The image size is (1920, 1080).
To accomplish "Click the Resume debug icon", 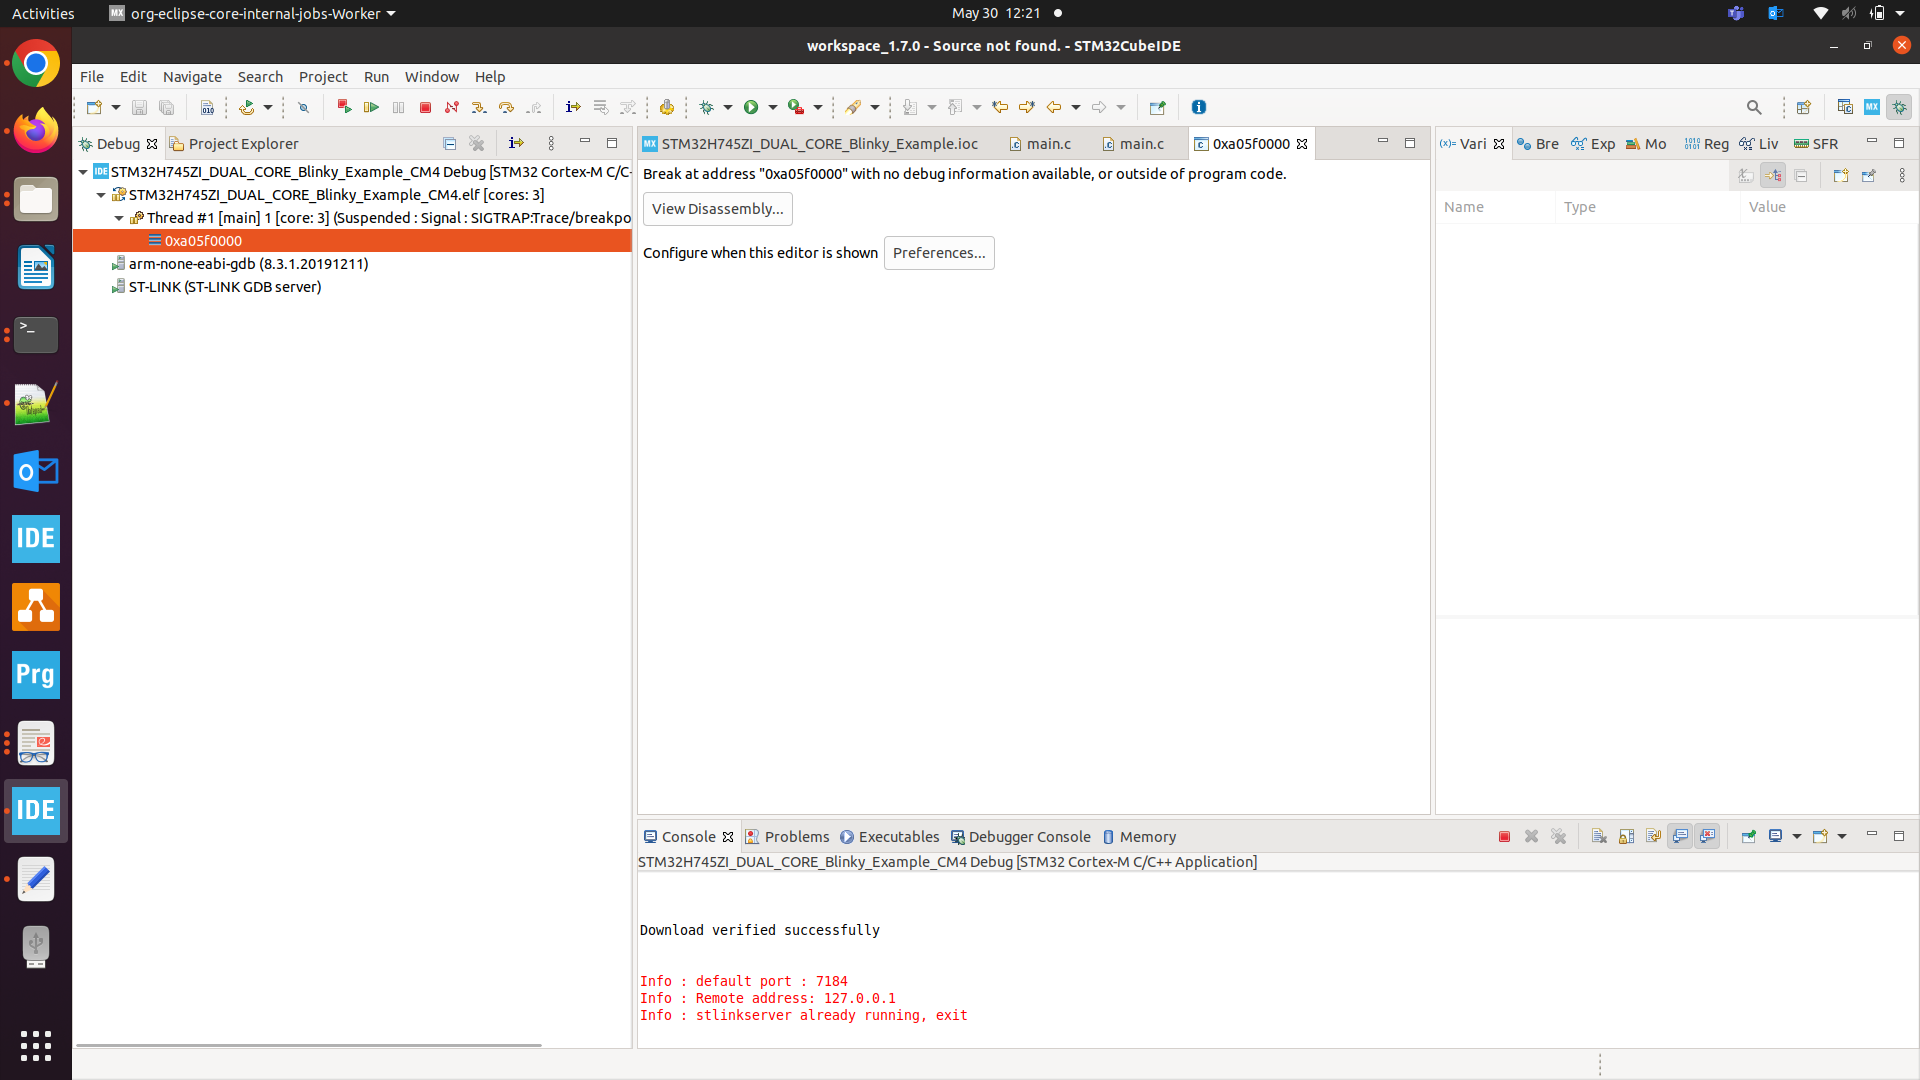I will pyautogui.click(x=371, y=107).
